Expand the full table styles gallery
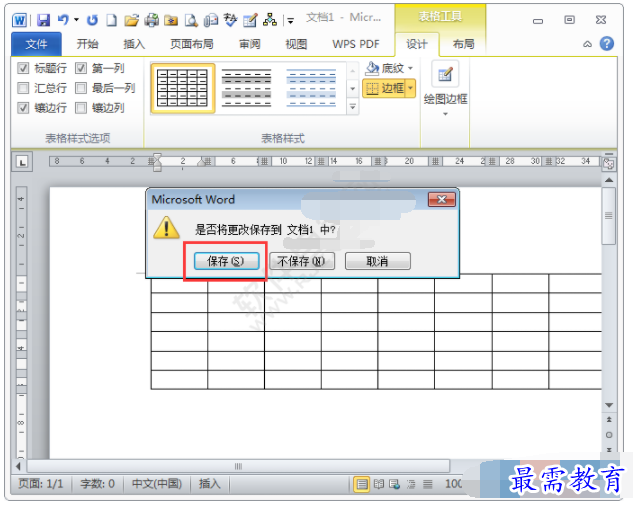The width and height of the screenshot is (633, 511). (353, 107)
